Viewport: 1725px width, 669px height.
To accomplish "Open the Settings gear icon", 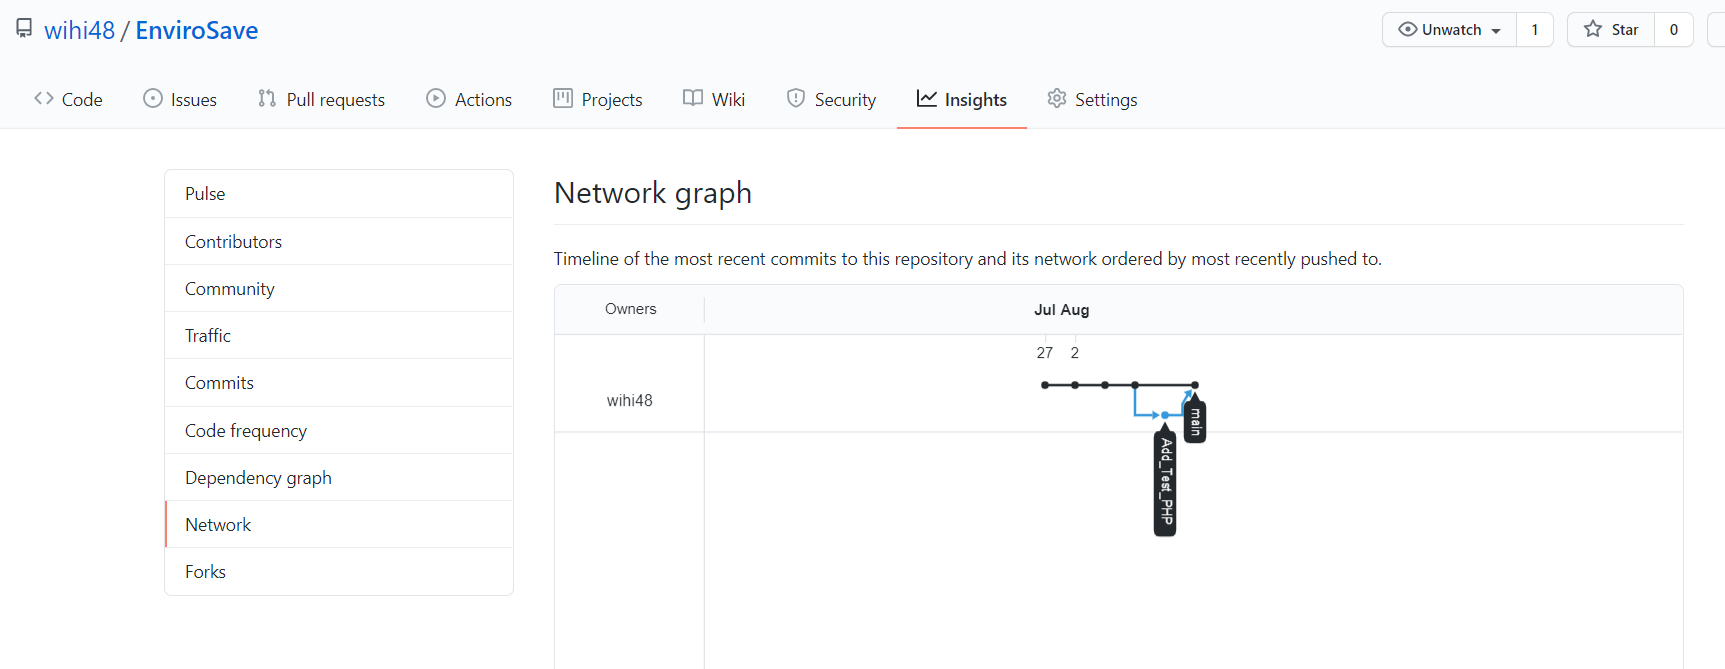I will click(1057, 98).
